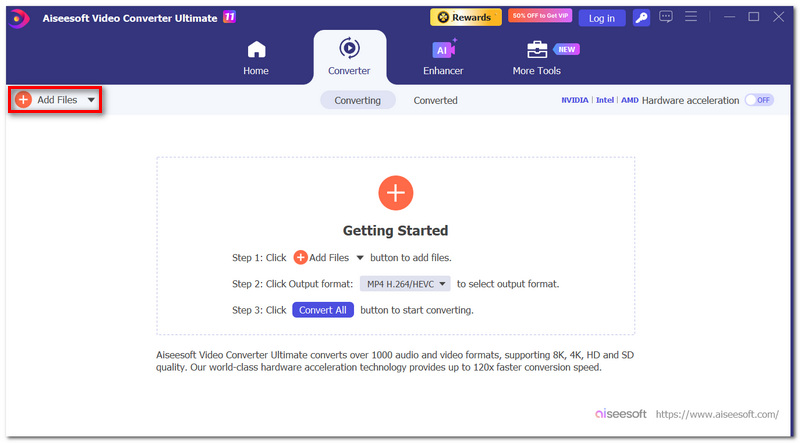Open the More Tools tab
Image resolution: width=800 pixels, height=443 pixels.
pos(537,58)
